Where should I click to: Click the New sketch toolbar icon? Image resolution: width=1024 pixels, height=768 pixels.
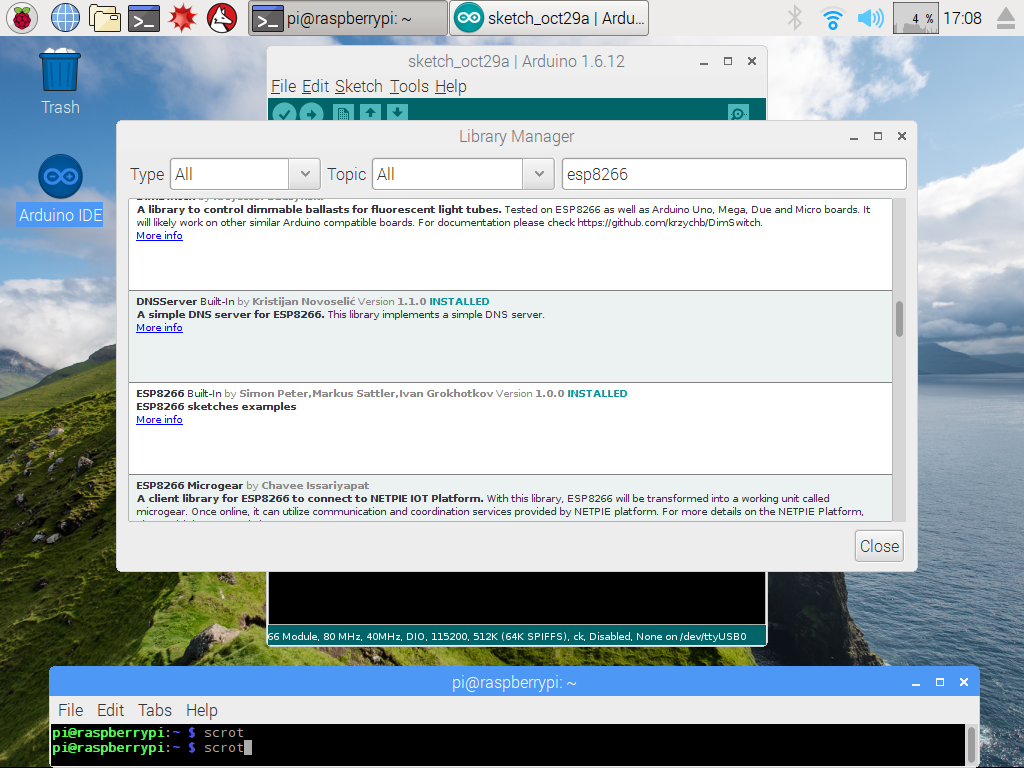[x=343, y=113]
